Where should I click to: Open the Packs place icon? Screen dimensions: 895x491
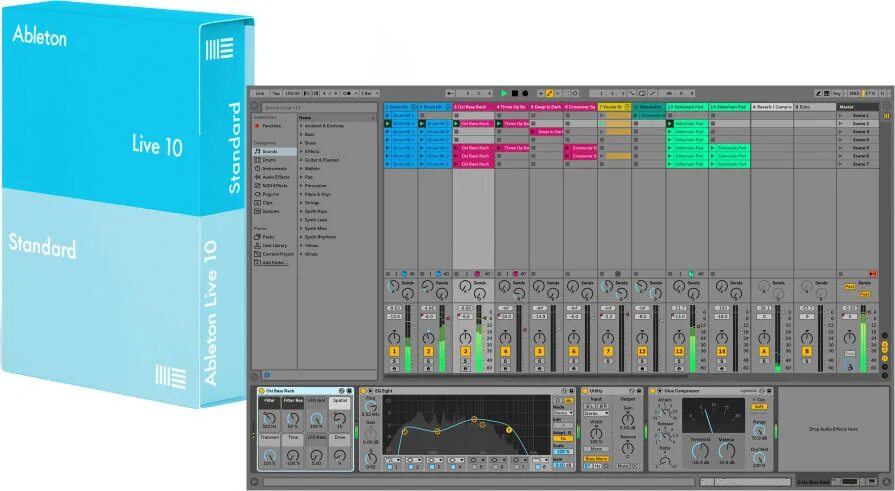pos(257,237)
